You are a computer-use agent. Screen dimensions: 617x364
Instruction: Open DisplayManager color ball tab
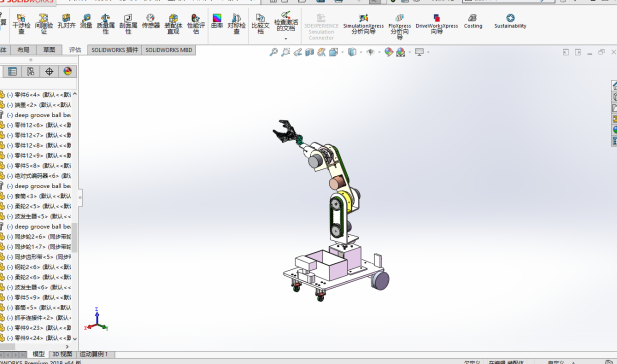(68, 71)
